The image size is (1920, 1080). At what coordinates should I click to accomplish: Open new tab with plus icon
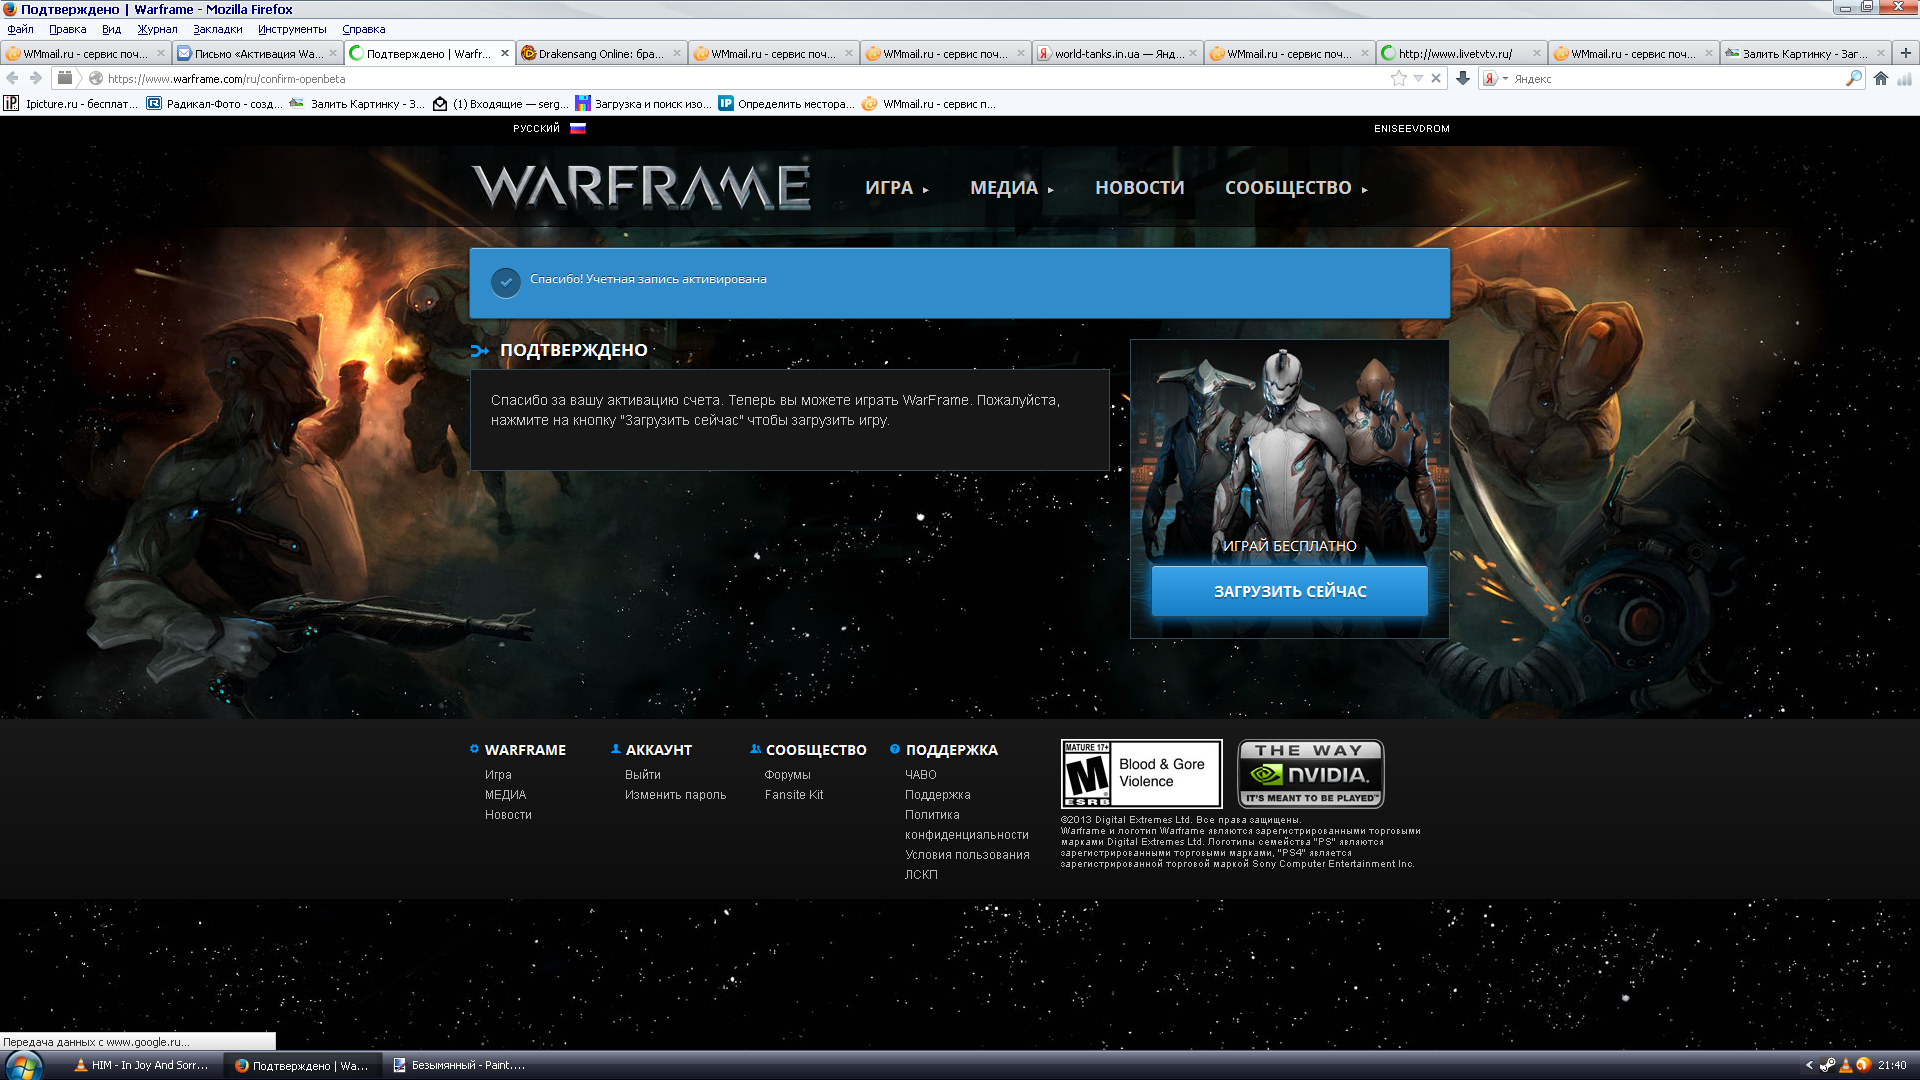(1906, 53)
